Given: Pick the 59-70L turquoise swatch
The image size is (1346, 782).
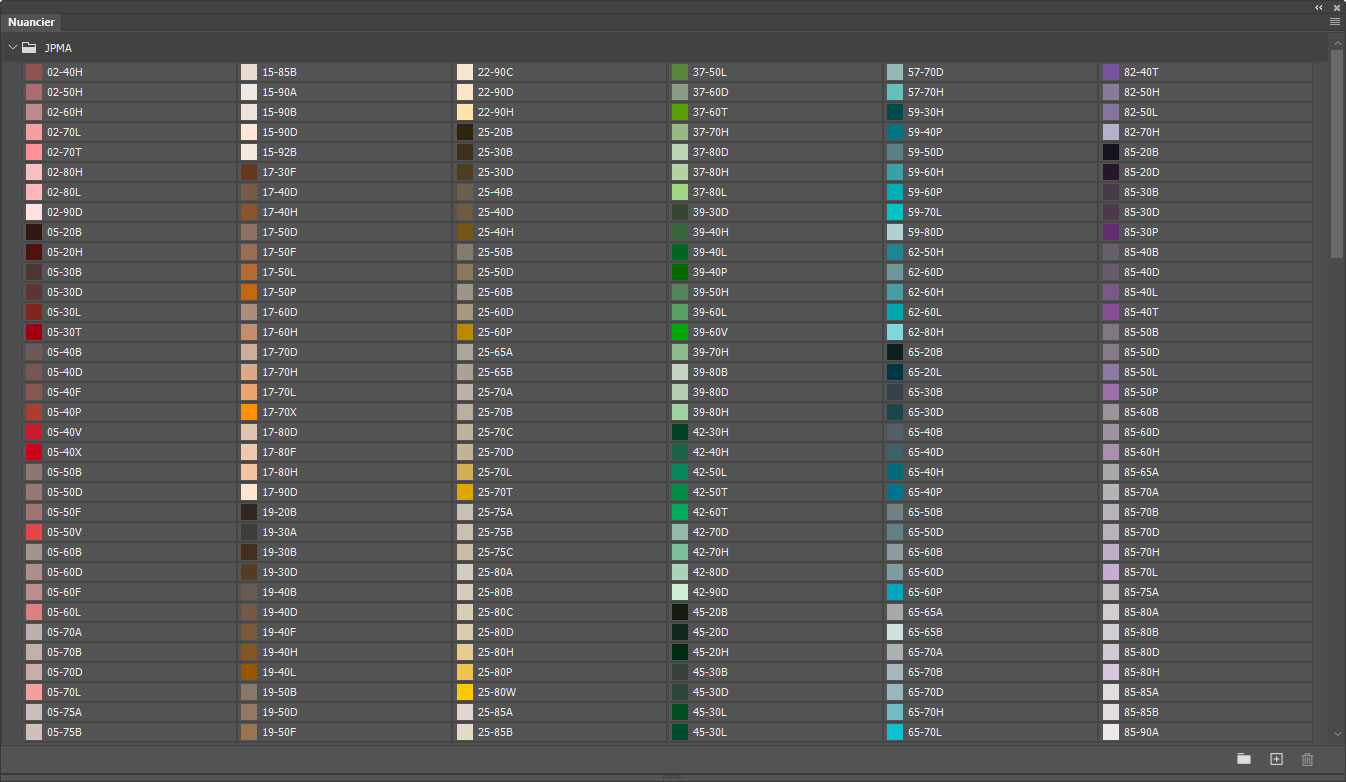Looking at the screenshot, I should pos(895,212).
